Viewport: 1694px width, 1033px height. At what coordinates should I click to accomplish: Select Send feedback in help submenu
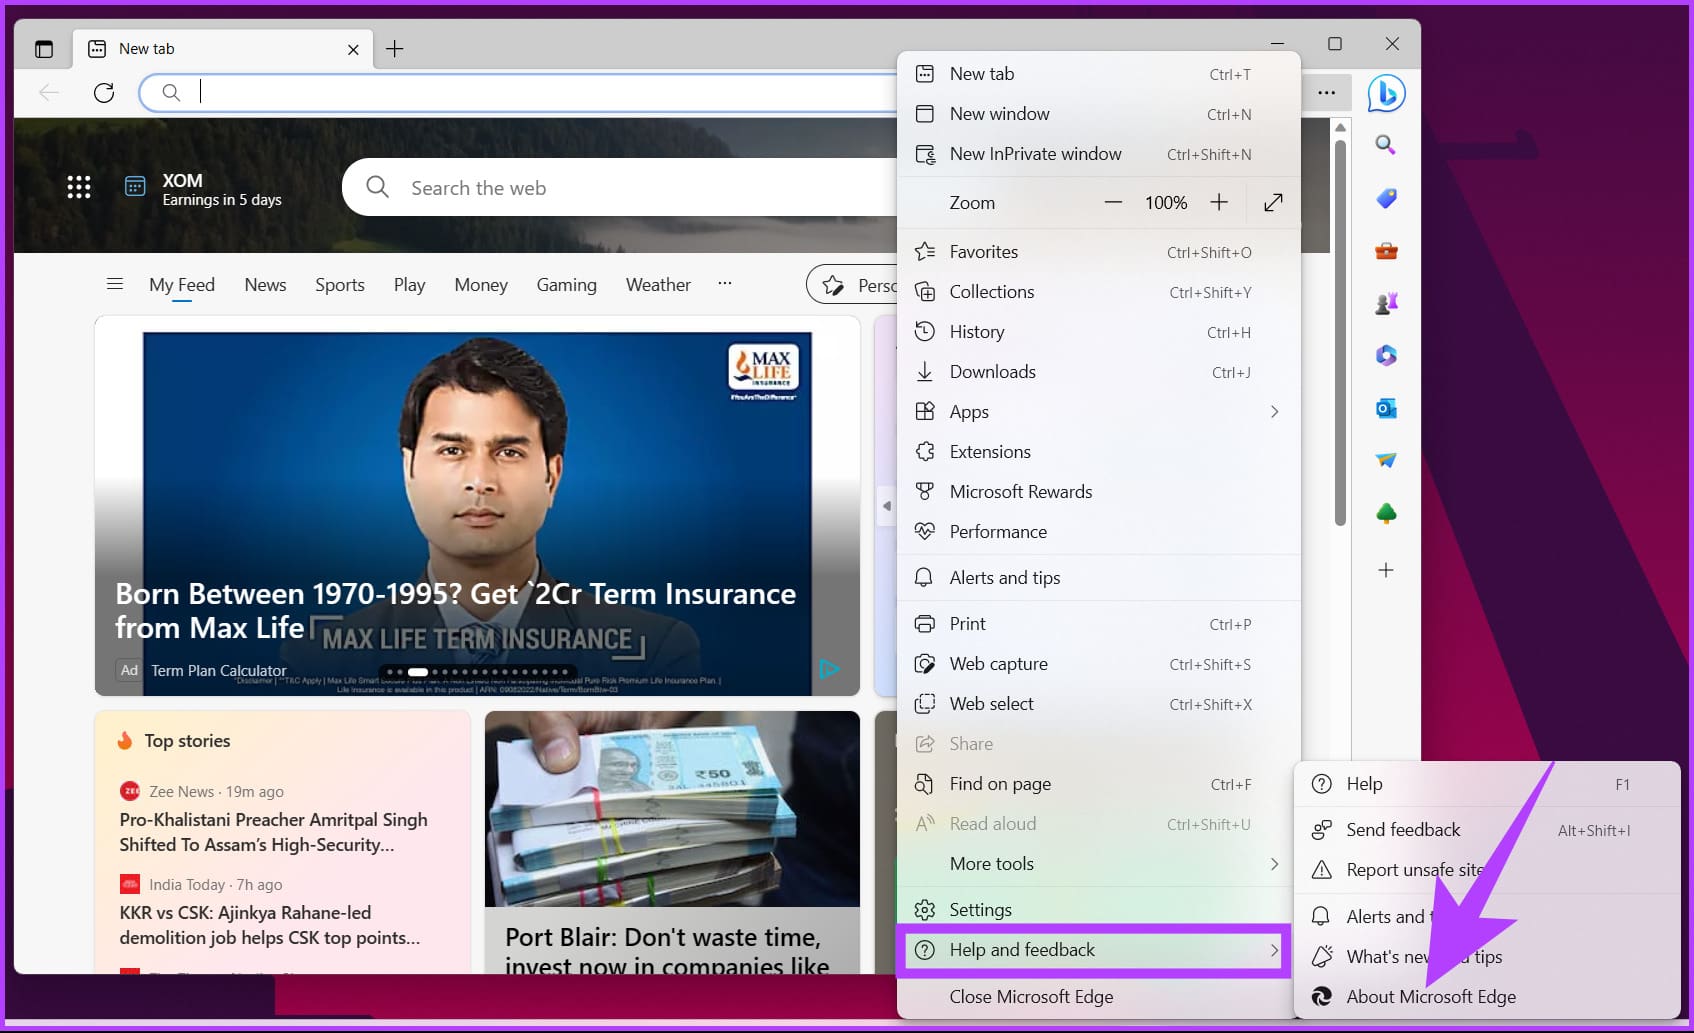(x=1486, y=830)
